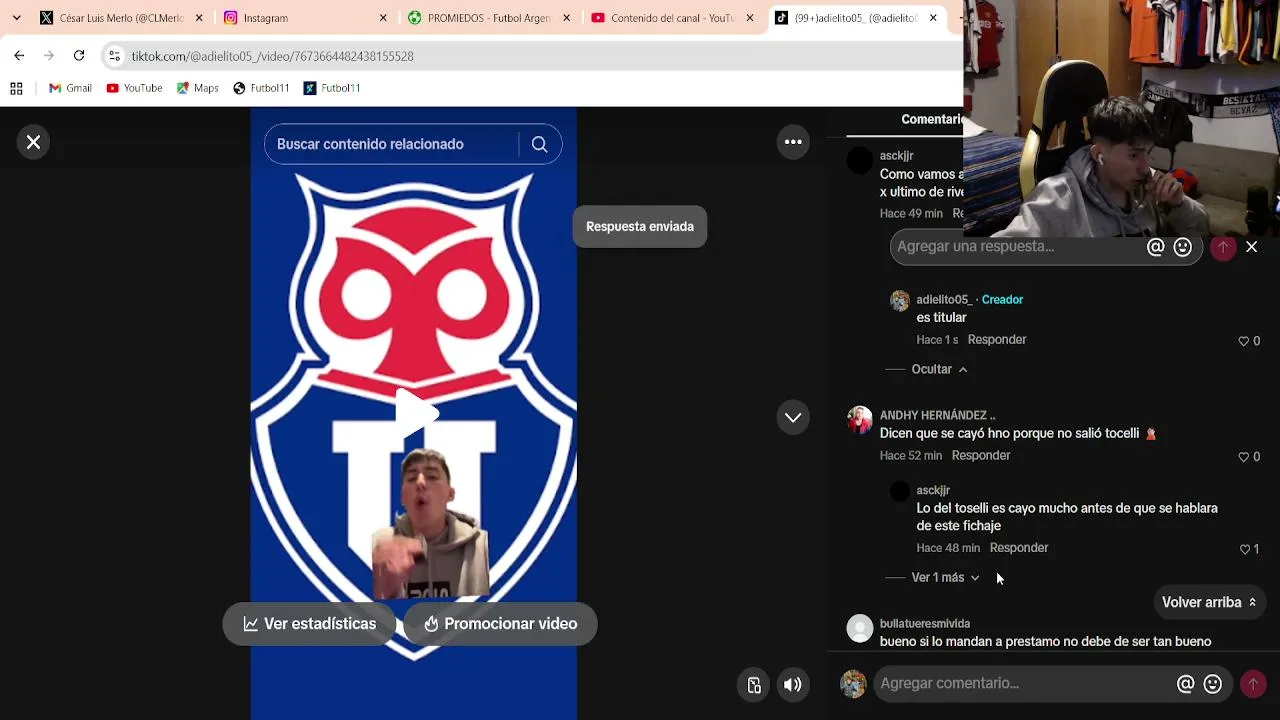The width and height of the screenshot is (1280, 720).
Task: Open bullatueresmivida's profile name
Action: click(925, 624)
